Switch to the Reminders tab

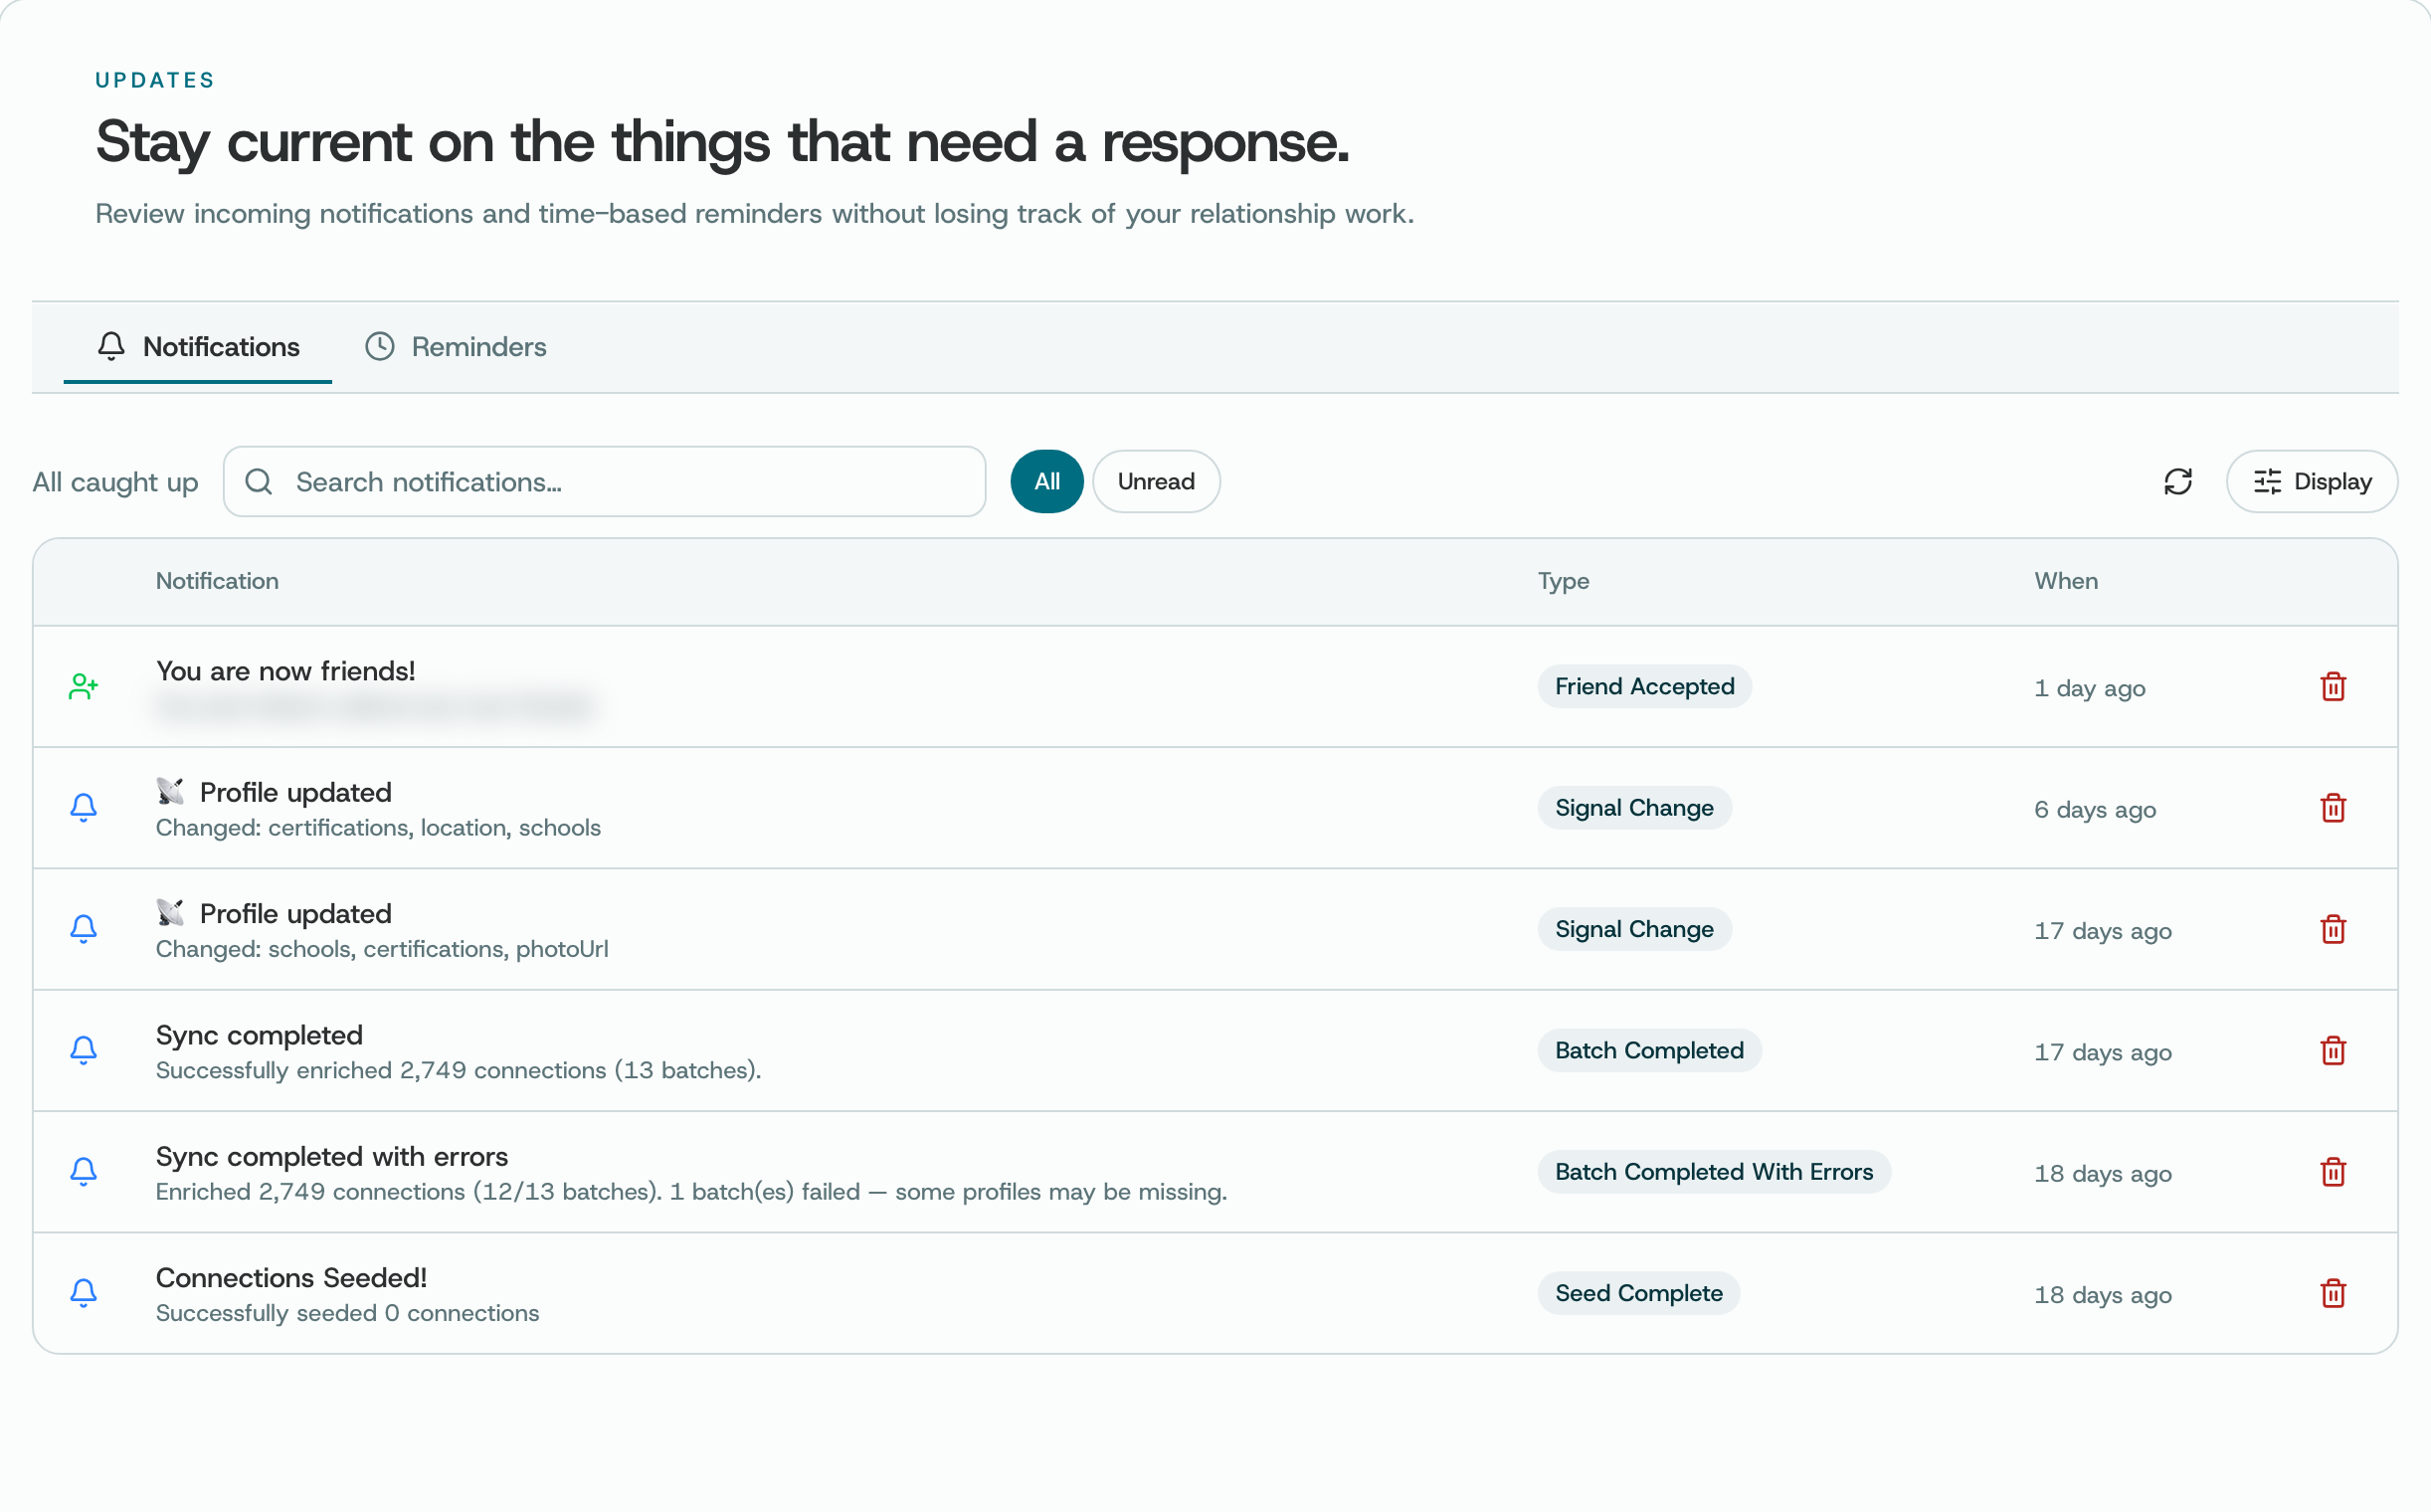pyautogui.click(x=455, y=347)
